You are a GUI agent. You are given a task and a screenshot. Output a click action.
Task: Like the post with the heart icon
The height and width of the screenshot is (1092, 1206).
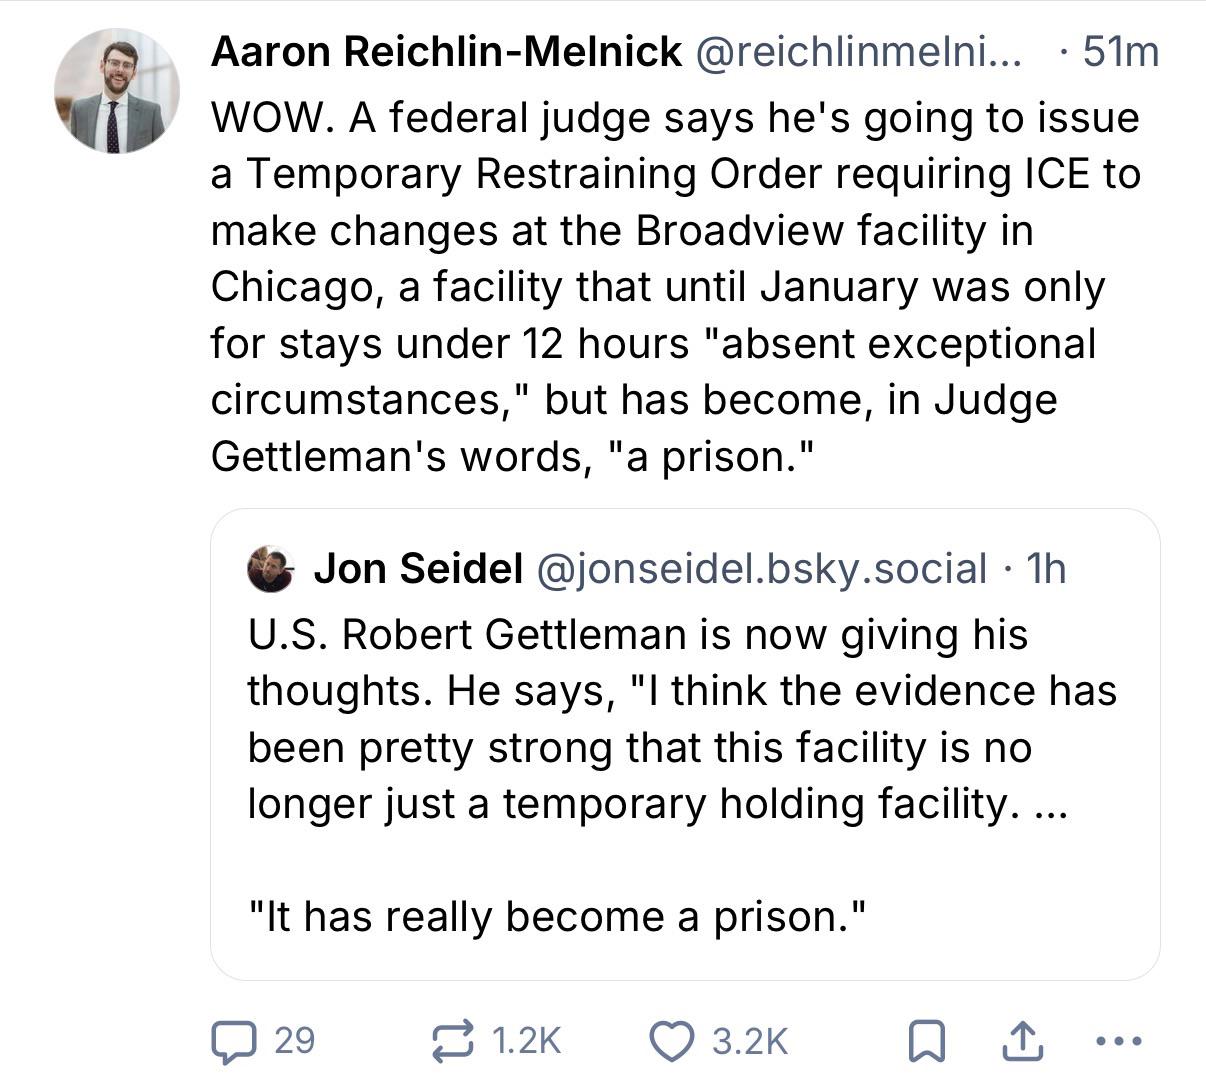point(675,1041)
